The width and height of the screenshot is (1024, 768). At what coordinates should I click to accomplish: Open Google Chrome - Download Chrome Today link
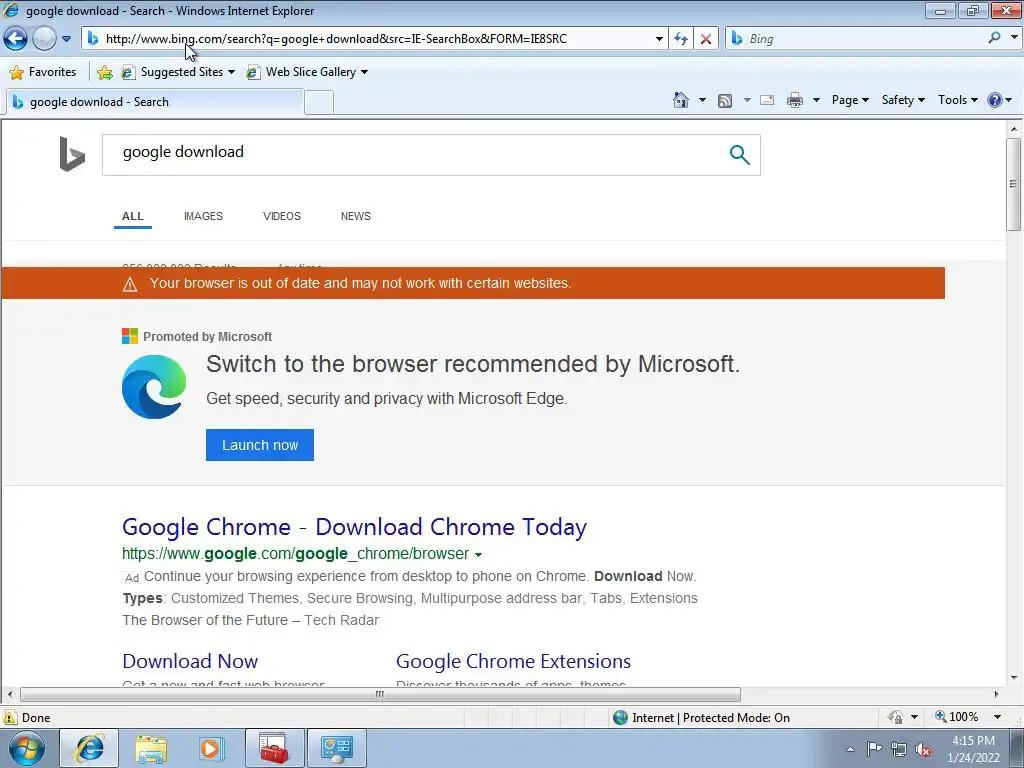pyautogui.click(x=355, y=527)
